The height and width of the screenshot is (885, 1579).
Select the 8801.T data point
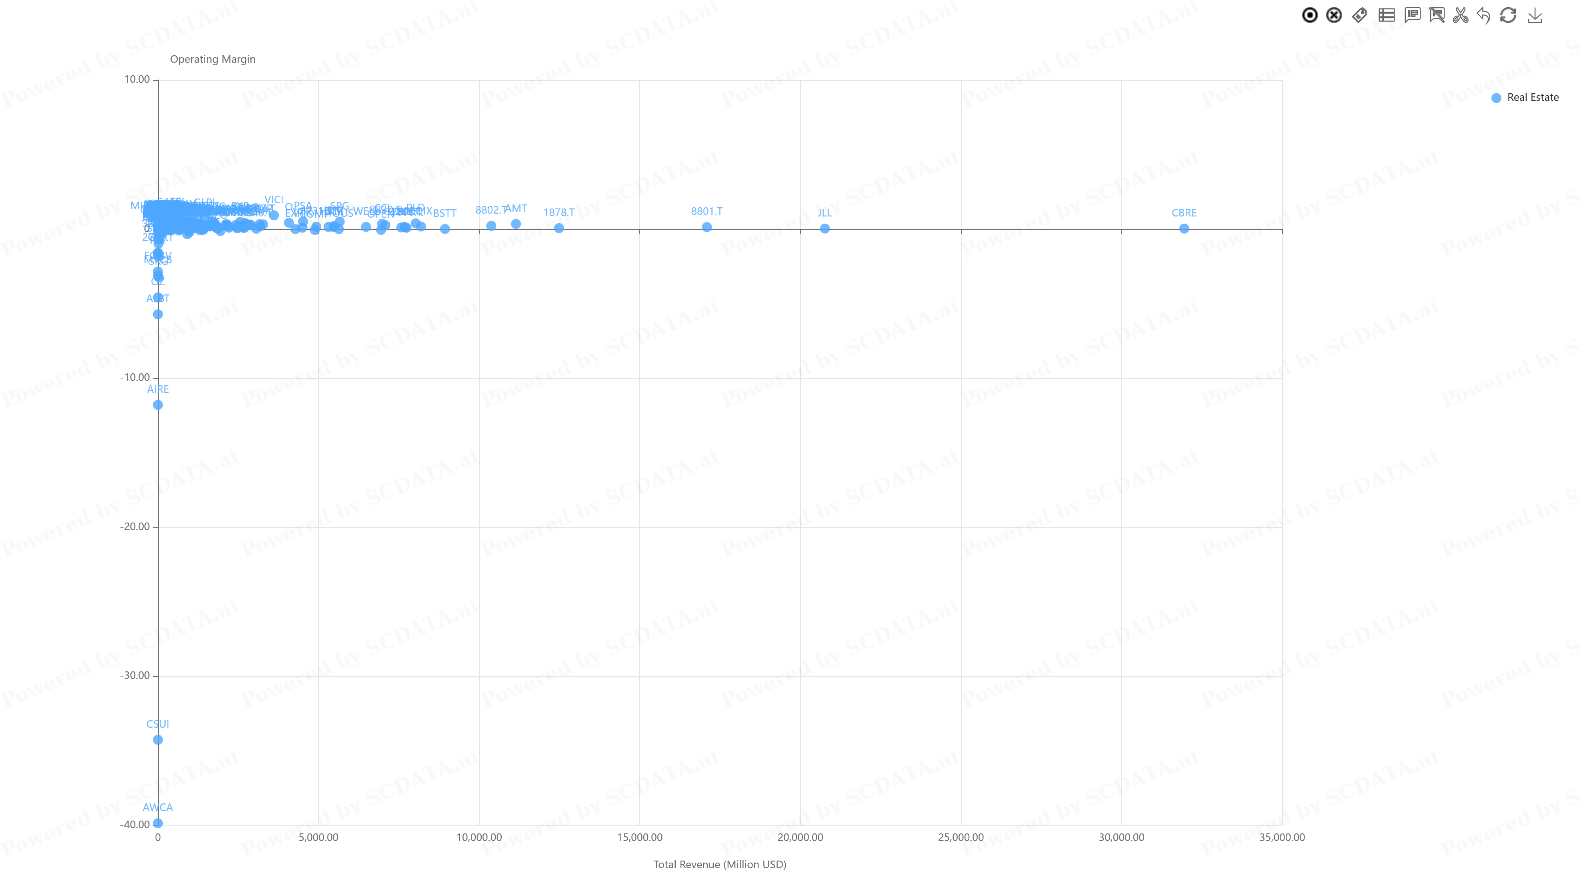[x=707, y=227]
